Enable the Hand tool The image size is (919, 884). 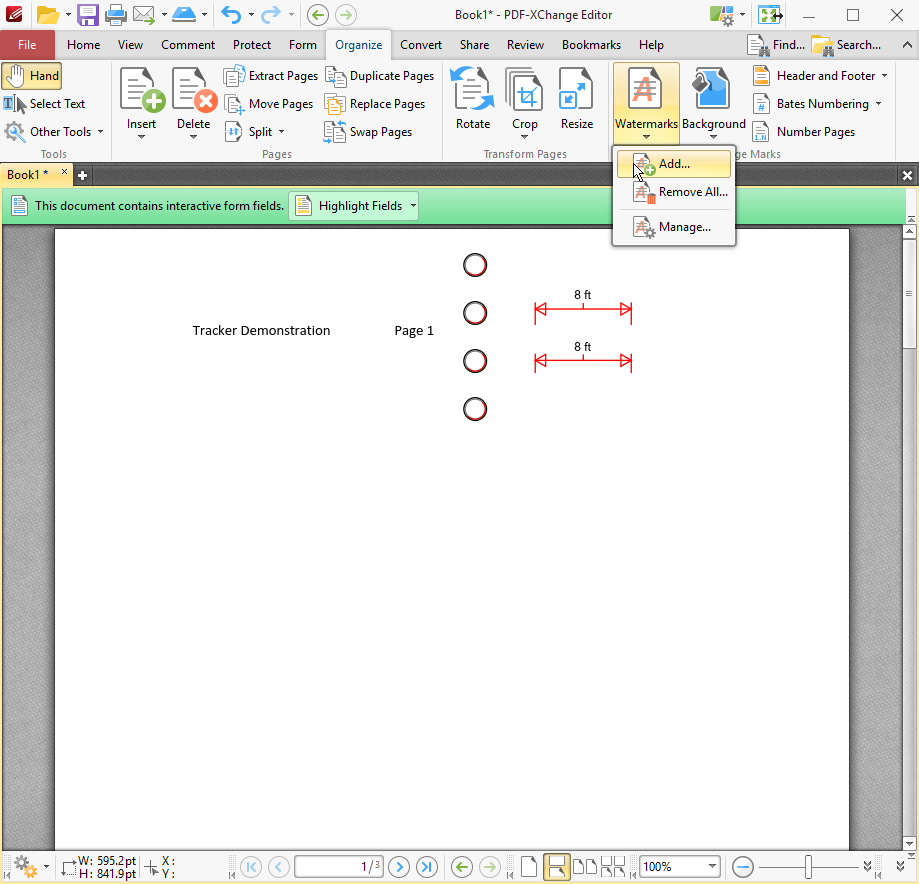(x=32, y=75)
